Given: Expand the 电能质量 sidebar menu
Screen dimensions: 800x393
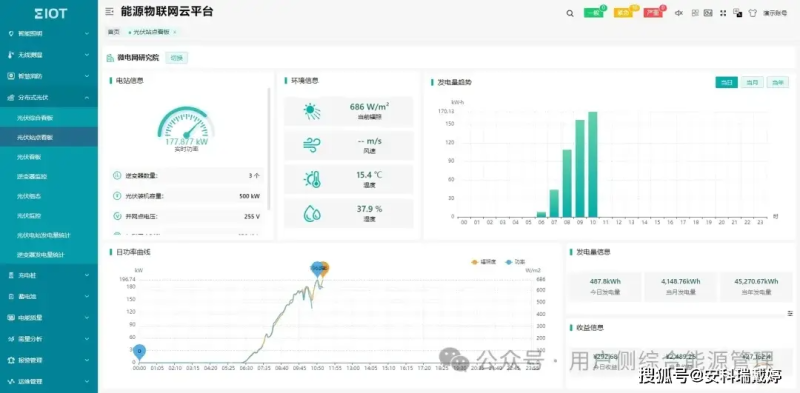Looking at the screenshot, I should pos(49,317).
